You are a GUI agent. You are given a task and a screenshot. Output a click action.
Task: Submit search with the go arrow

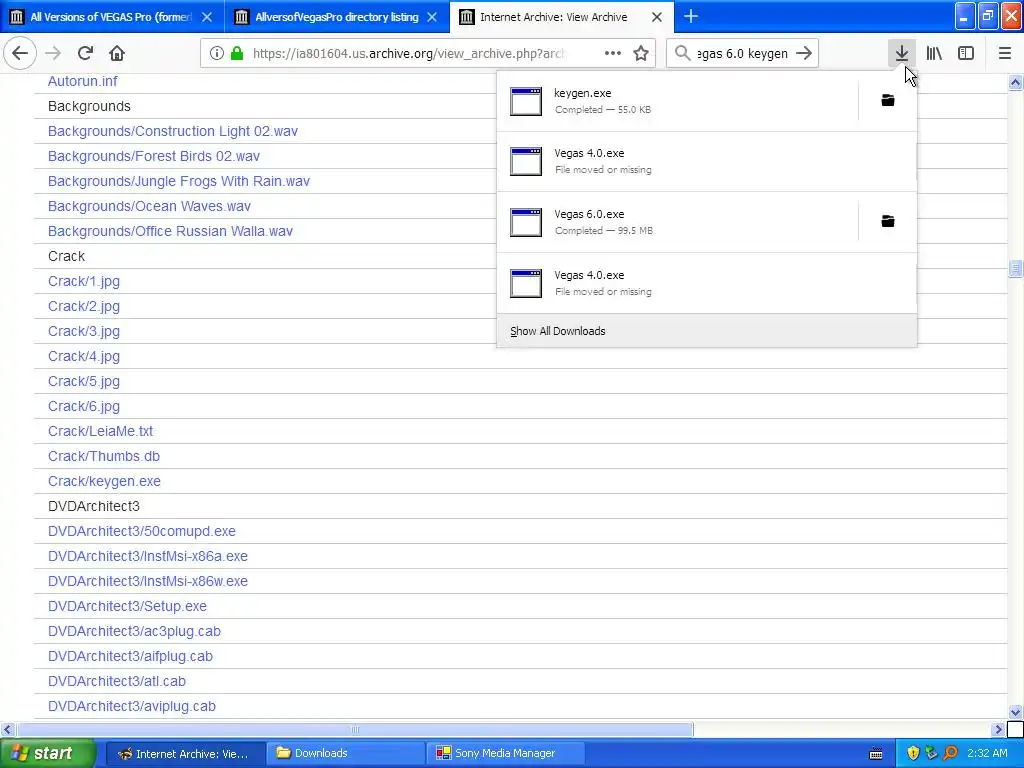coord(805,54)
